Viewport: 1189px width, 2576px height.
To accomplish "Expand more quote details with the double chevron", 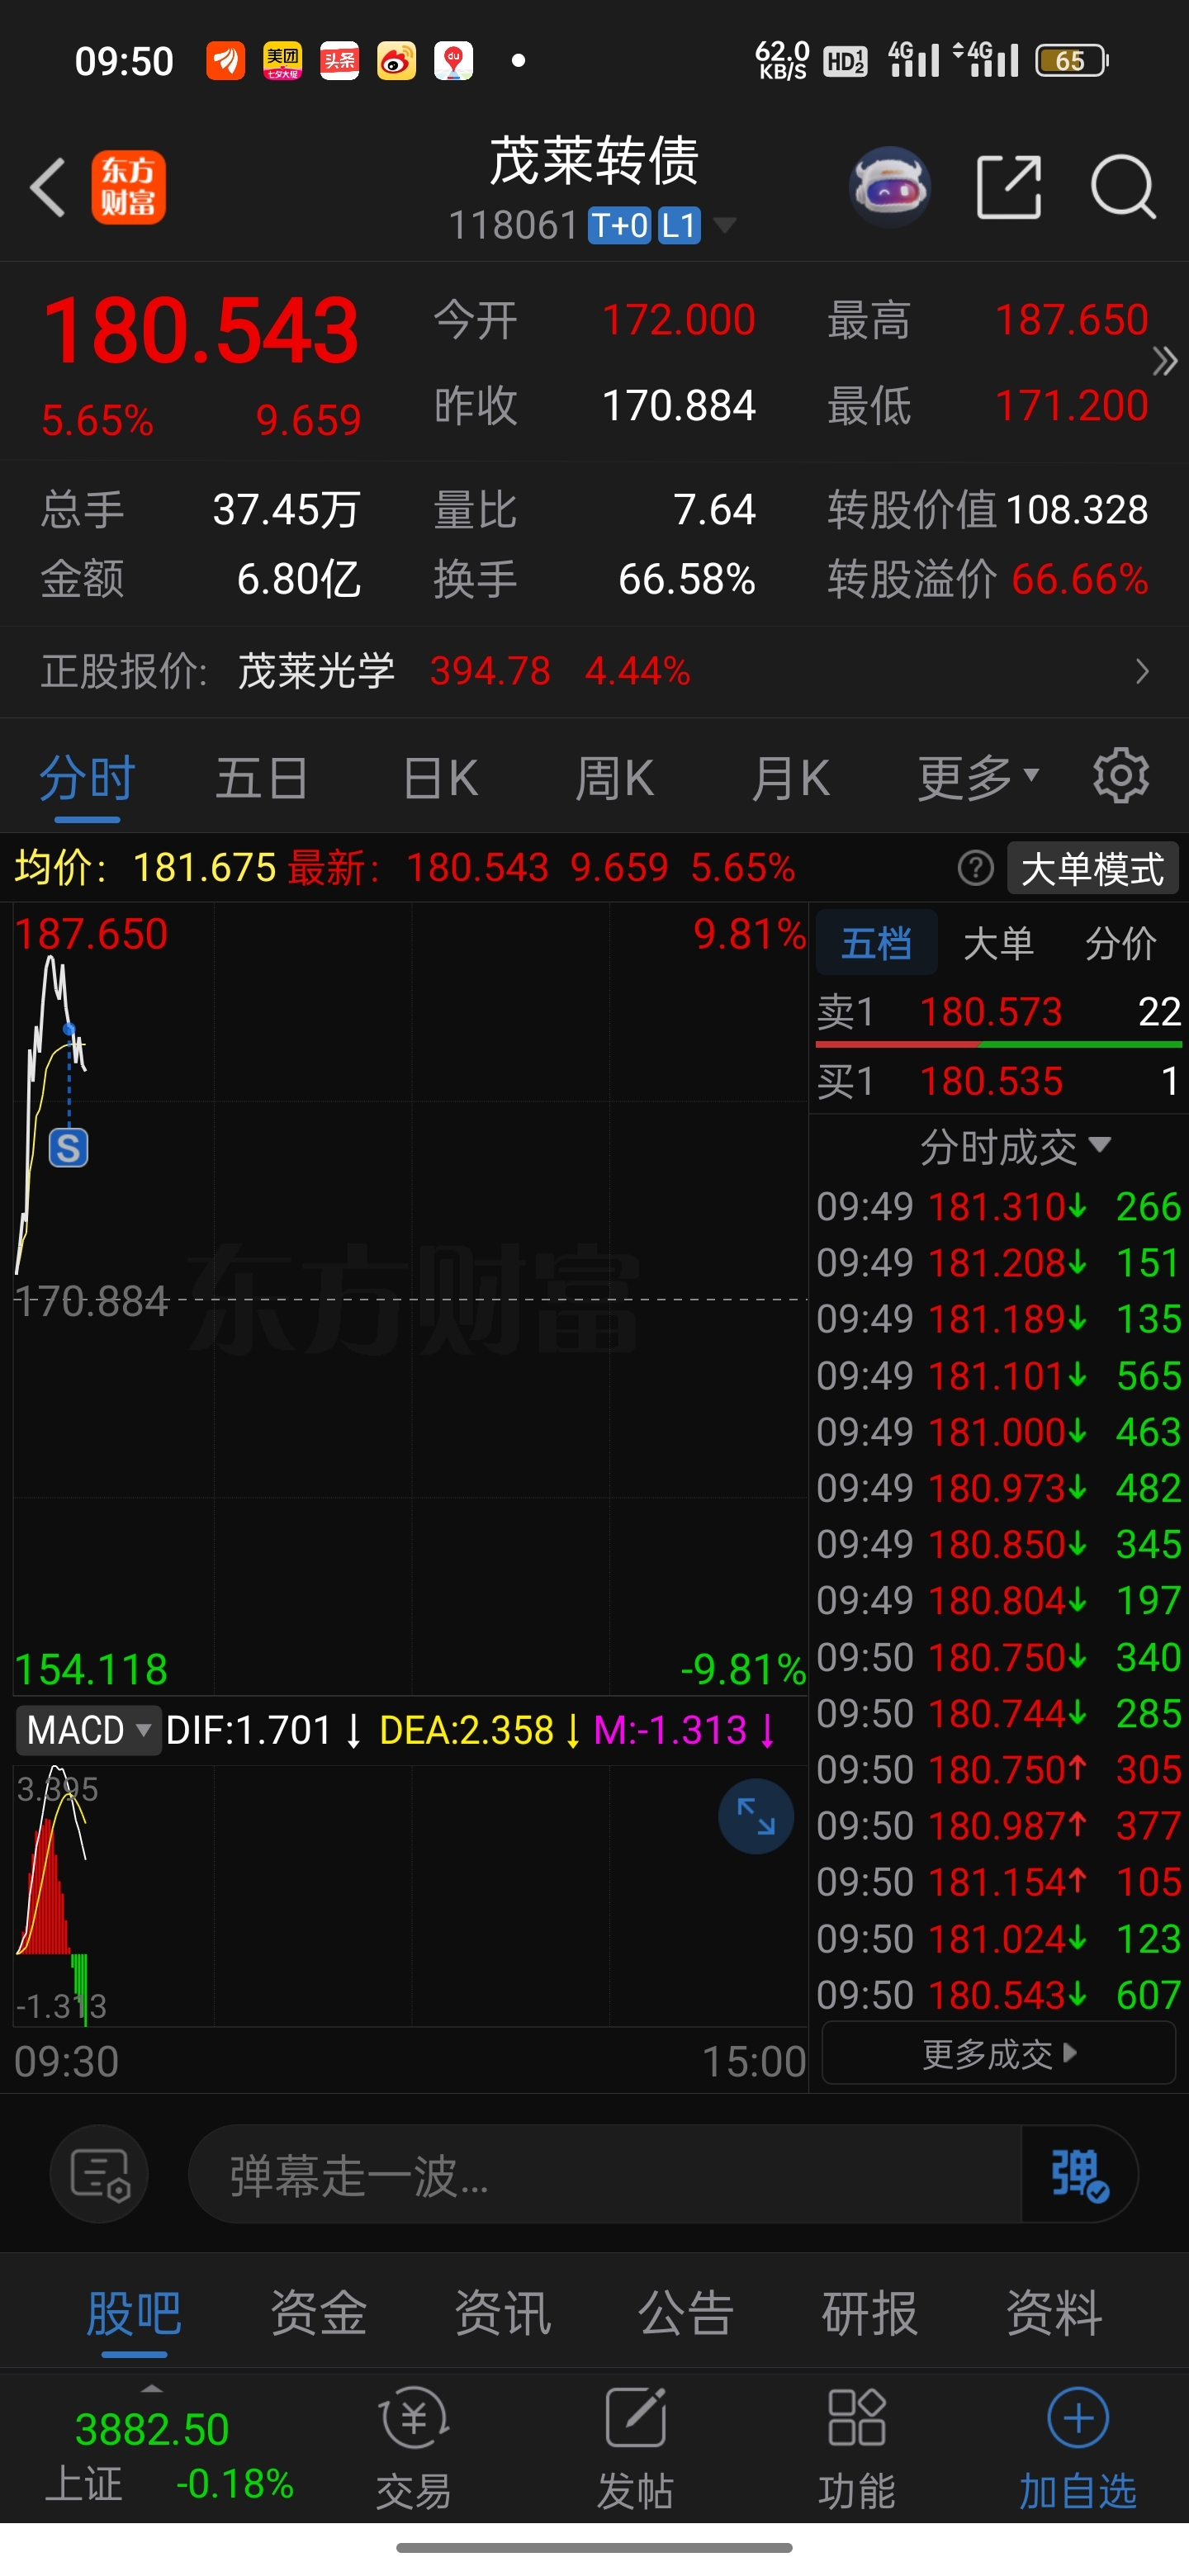I will pyautogui.click(x=1164, y=361).
